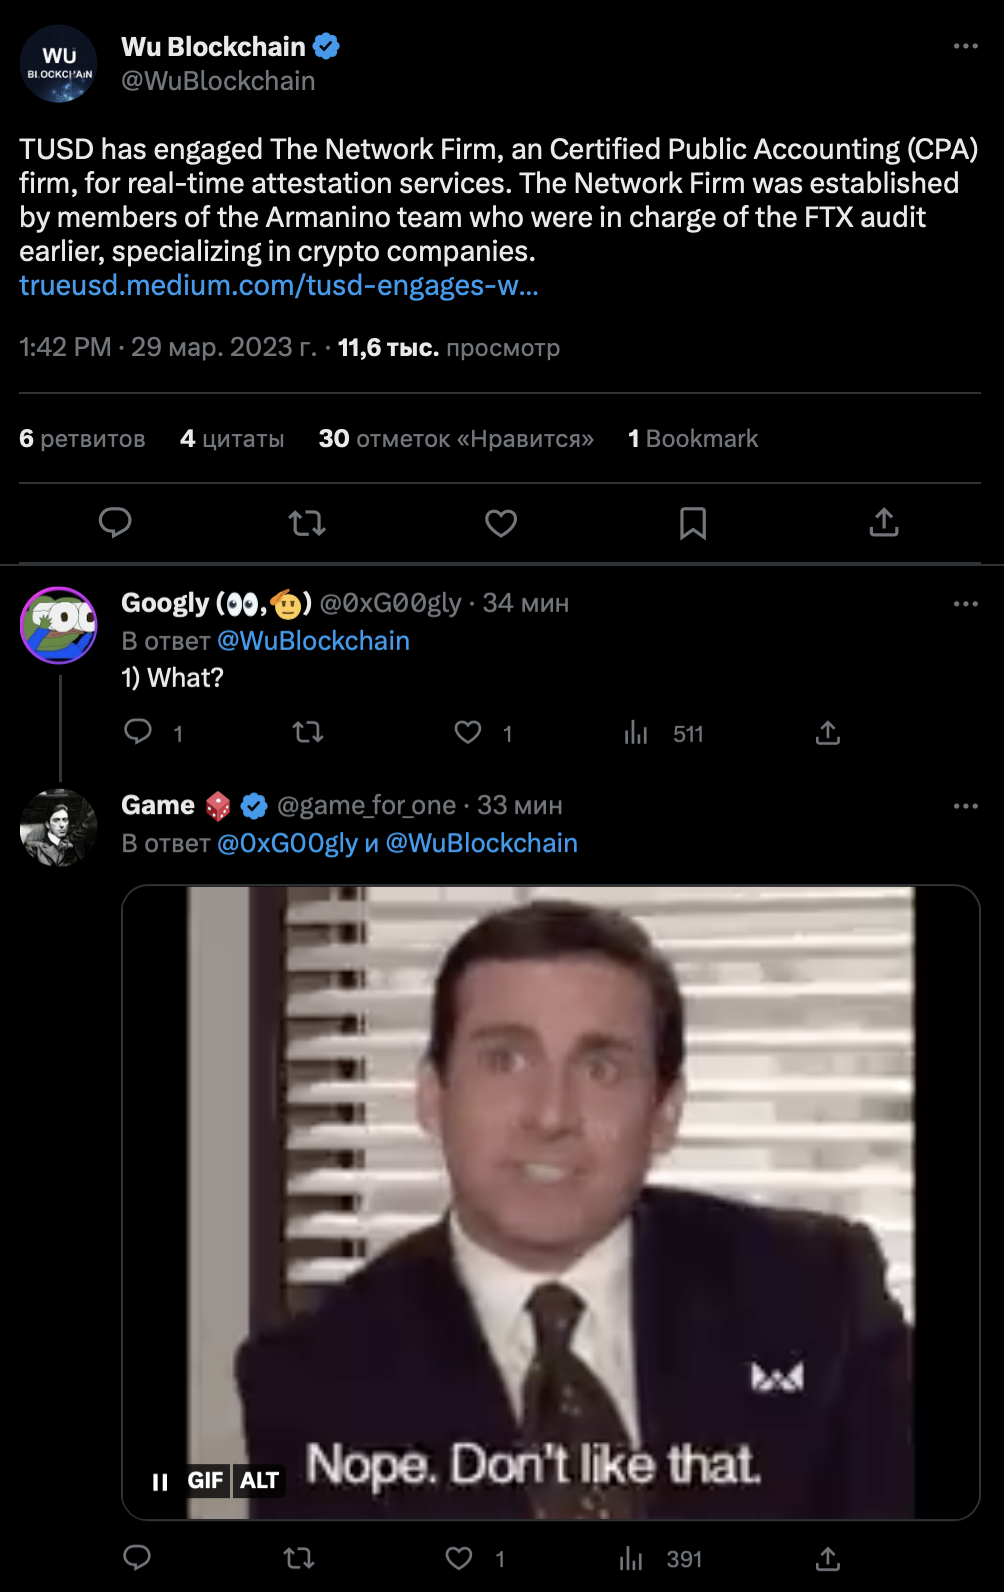Open Wu Blockchain profile avatar
This screenshot has width=1004, height=1592.
[59, 64]
